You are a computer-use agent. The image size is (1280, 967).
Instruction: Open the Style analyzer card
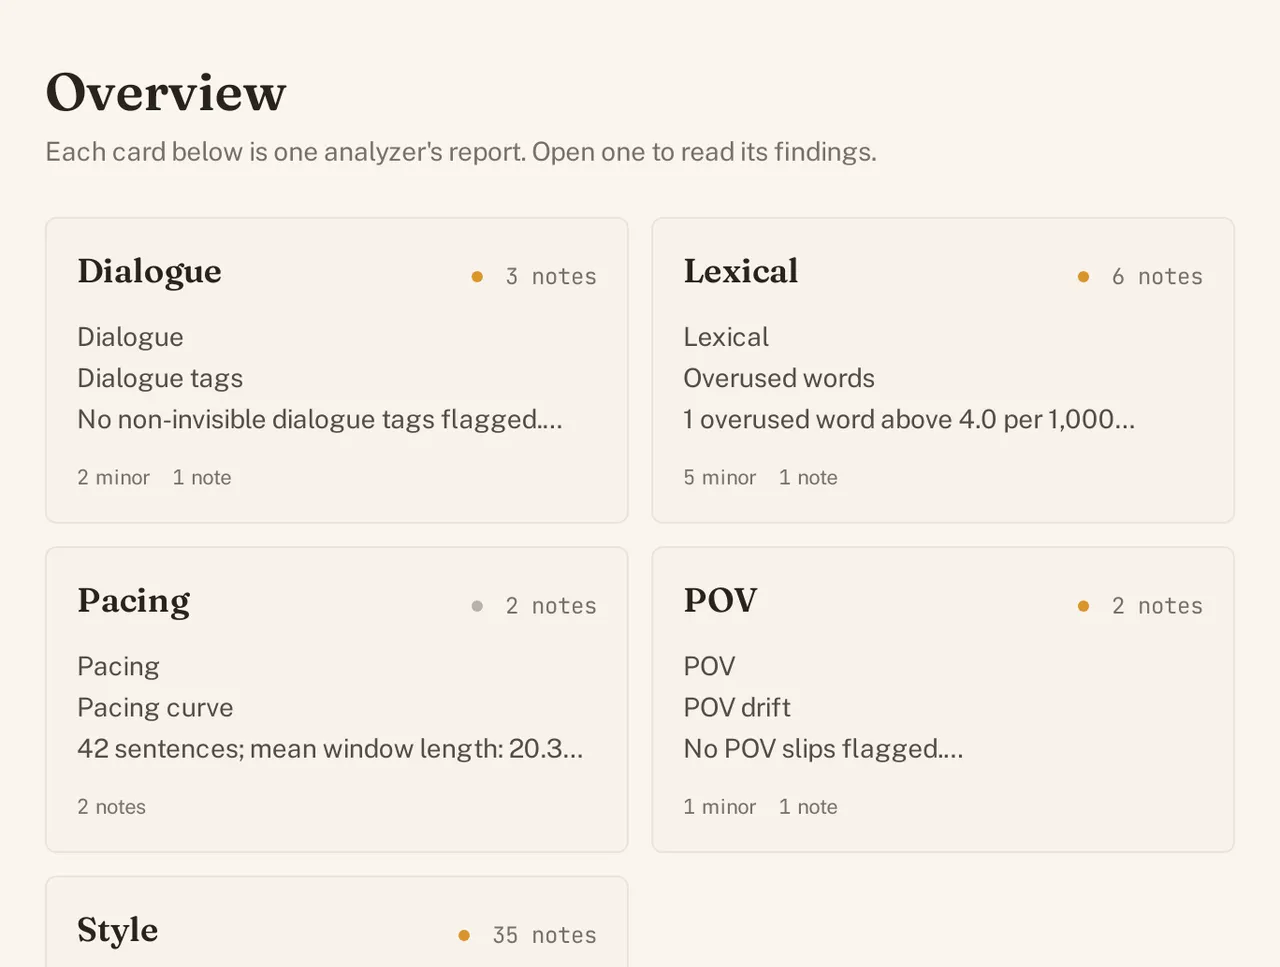[x=336, y=922]
